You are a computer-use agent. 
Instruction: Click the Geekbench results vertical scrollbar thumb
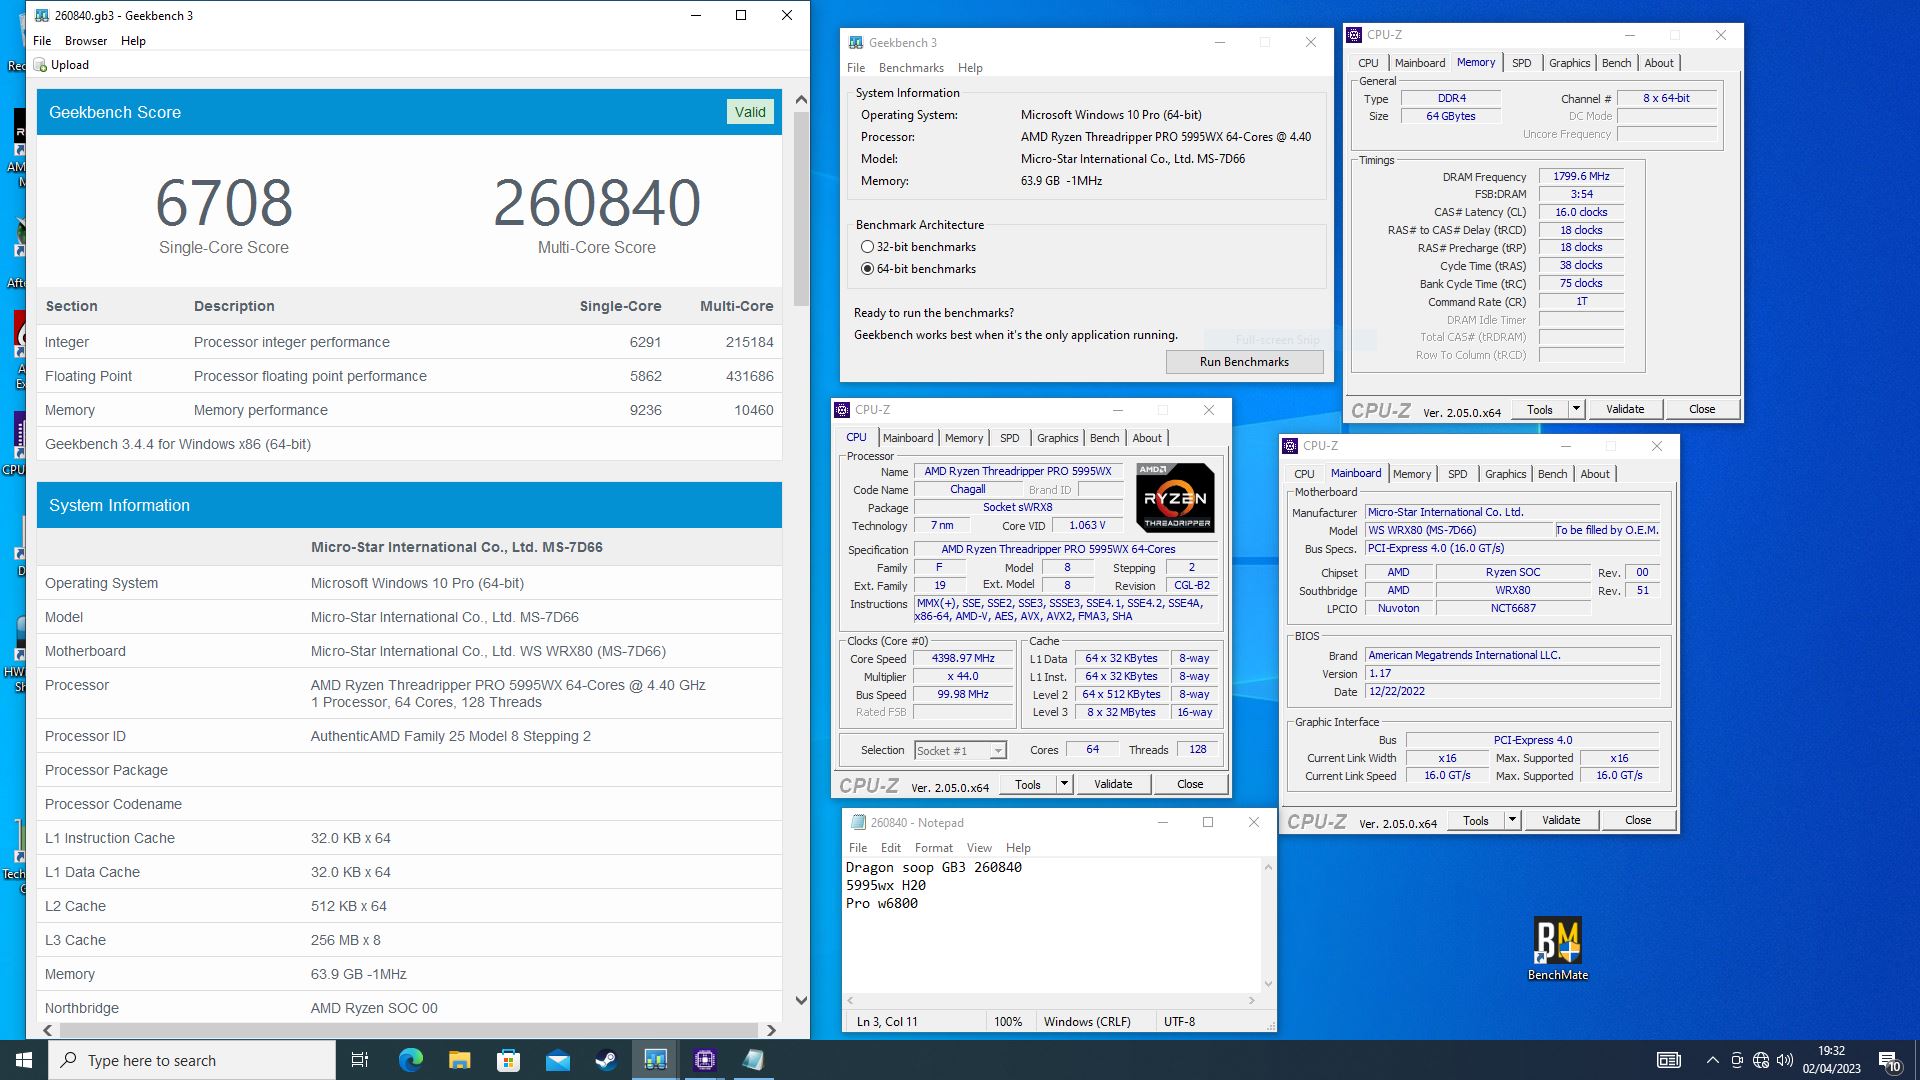(801, 208)
